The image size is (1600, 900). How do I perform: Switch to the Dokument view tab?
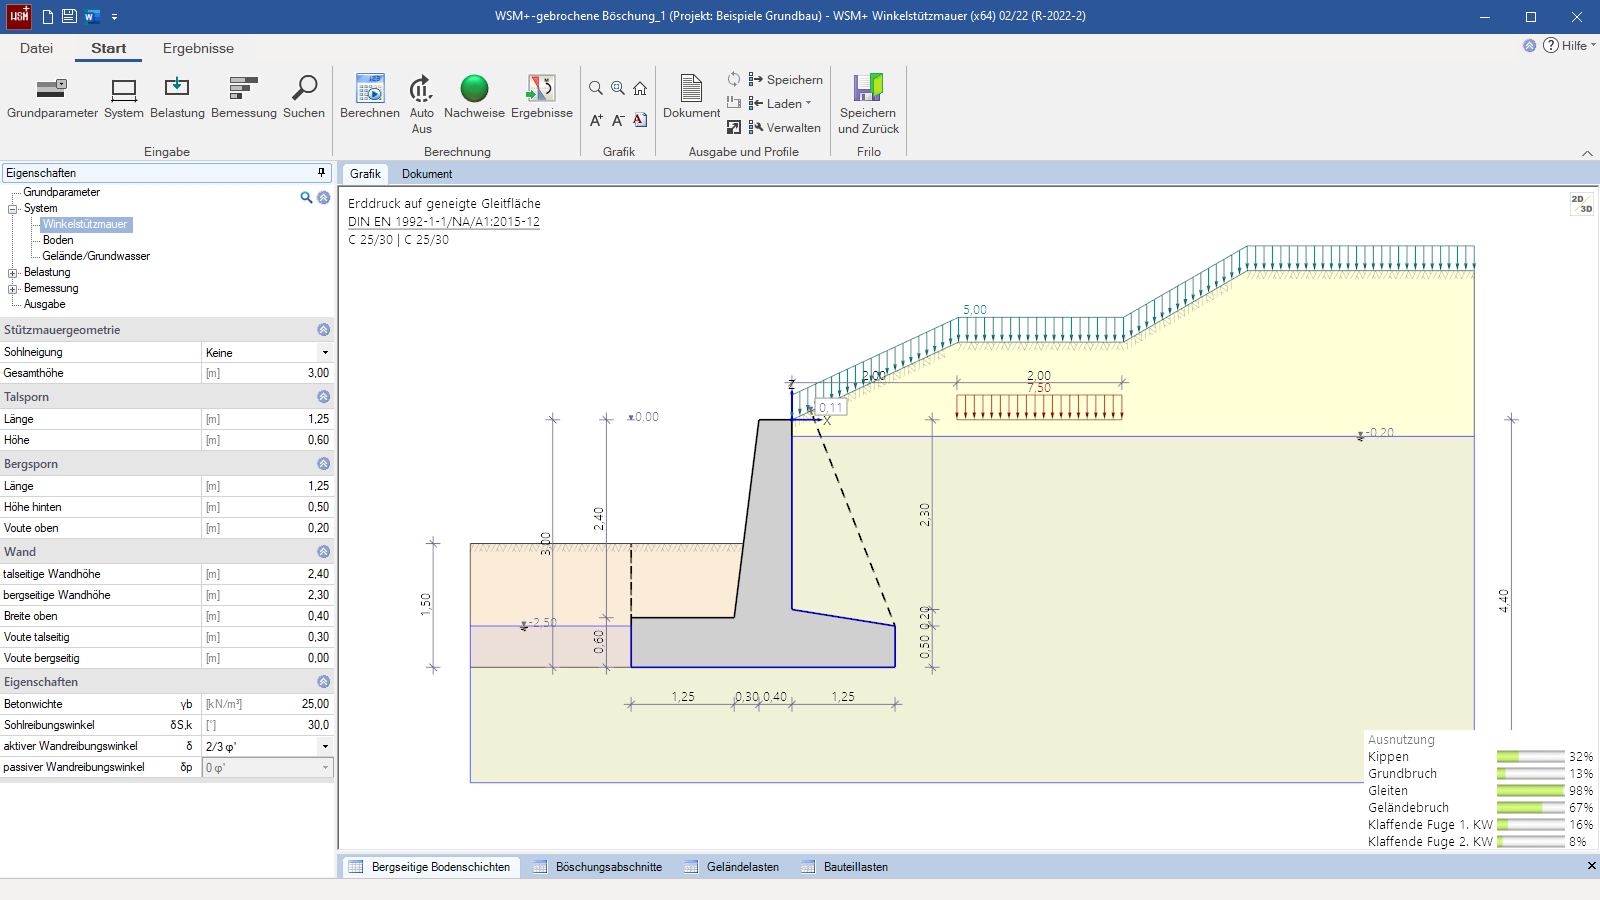coord(427,174)
